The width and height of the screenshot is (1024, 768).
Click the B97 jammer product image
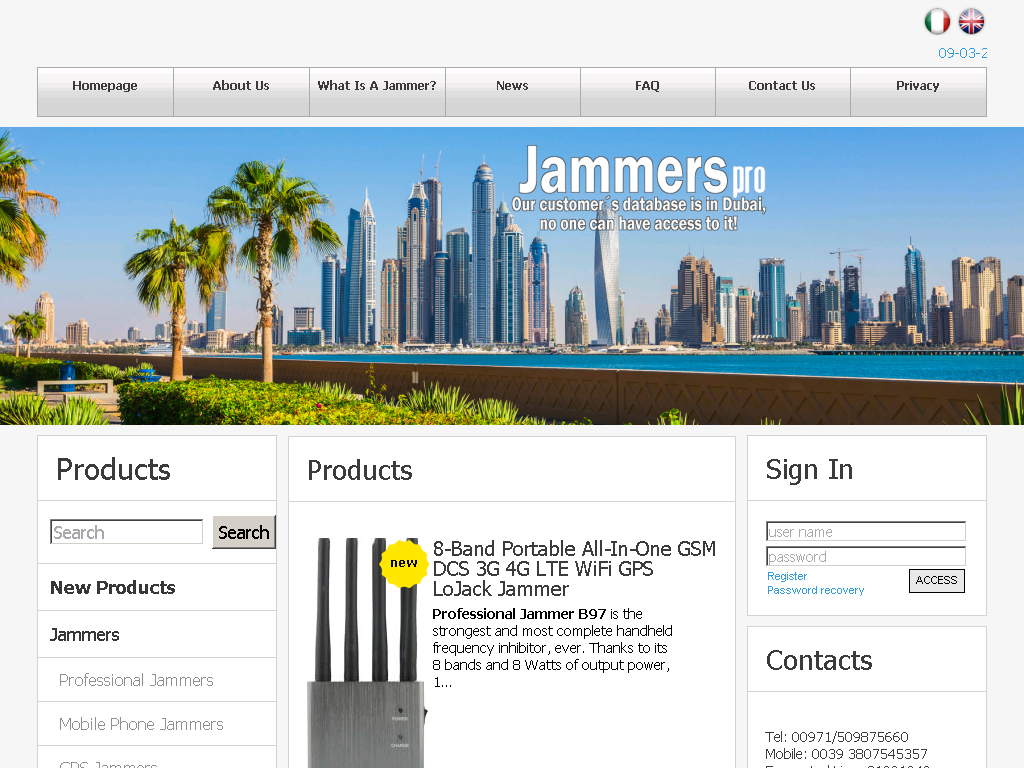point(366,653)
